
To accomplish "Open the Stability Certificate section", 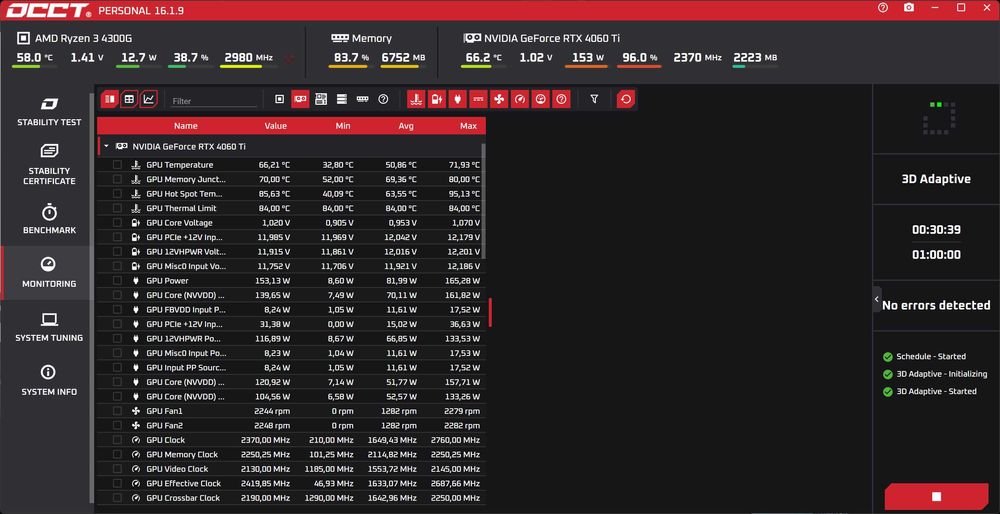I will [49, 165].
